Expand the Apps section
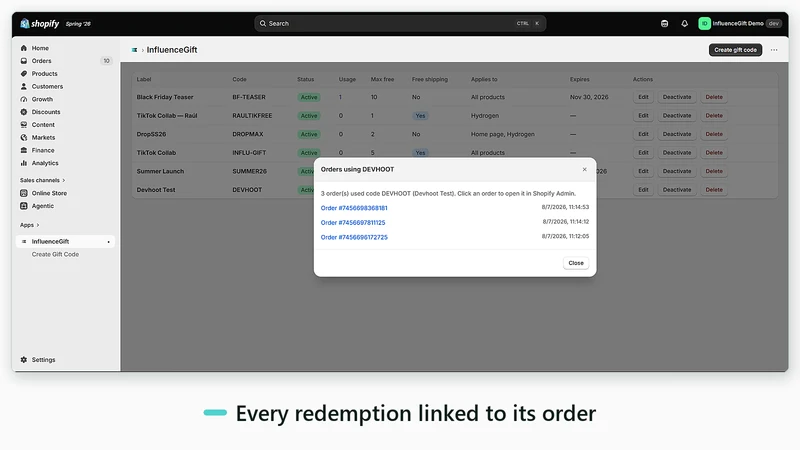800x450 pixels. [30, 225]
